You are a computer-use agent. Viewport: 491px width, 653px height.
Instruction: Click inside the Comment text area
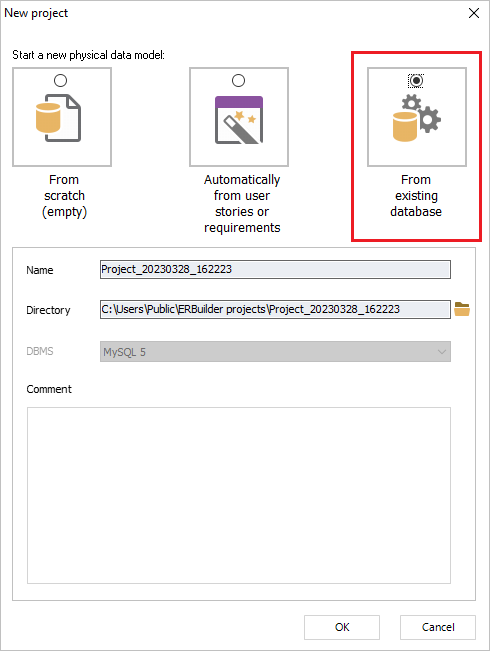point(239,496)
